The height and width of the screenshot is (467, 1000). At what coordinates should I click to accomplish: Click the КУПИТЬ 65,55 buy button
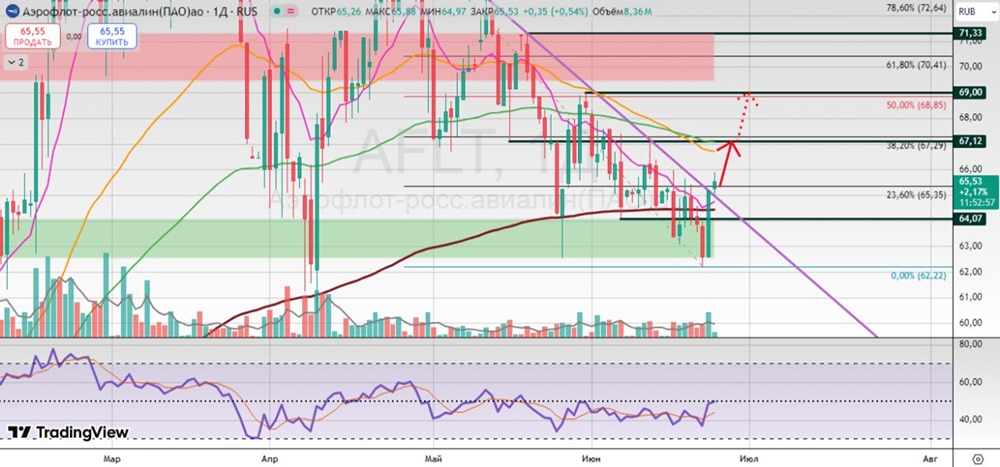click(112, 36)
